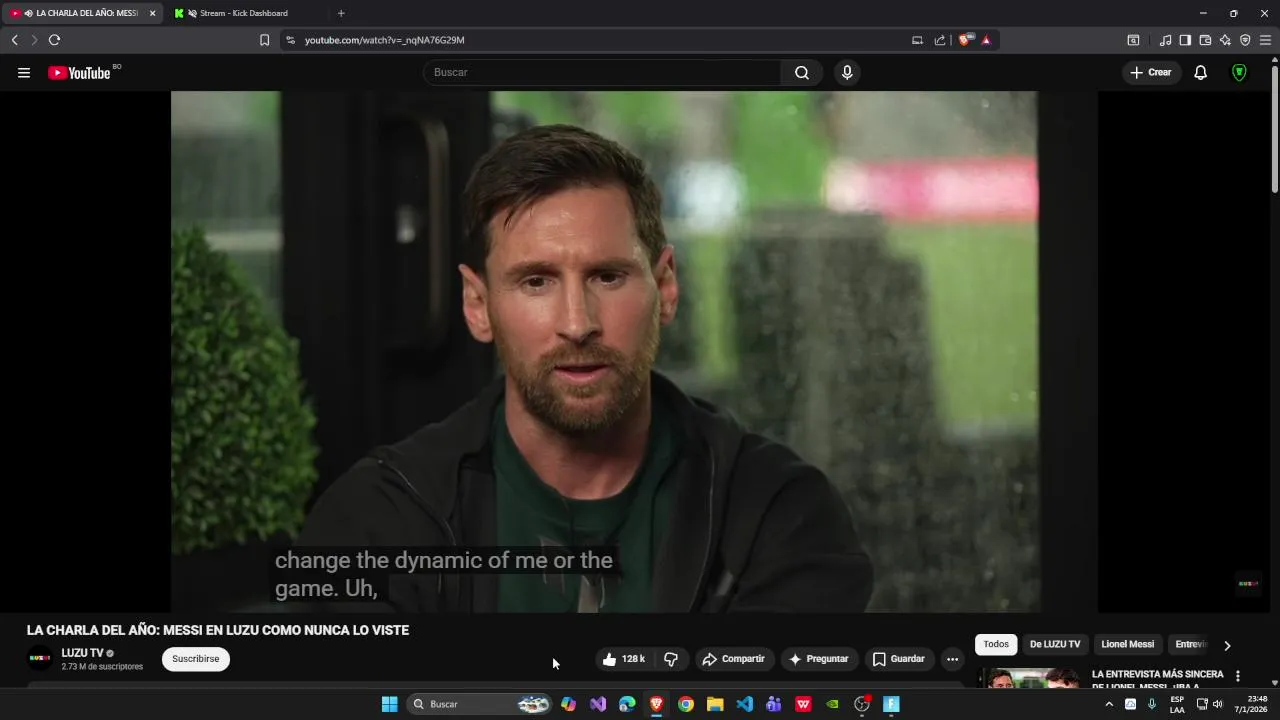Select the De LUZU TV filter chip
This screenshot has height=720, width=1280.
coord(1055,645)
